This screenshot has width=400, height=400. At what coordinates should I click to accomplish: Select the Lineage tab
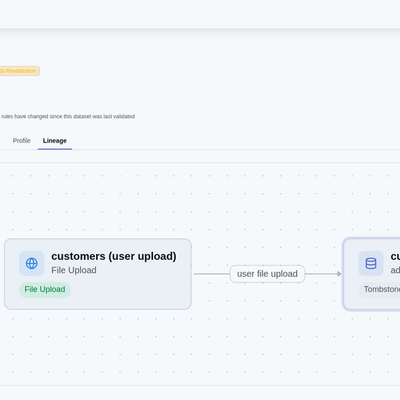tap(55, 141)
